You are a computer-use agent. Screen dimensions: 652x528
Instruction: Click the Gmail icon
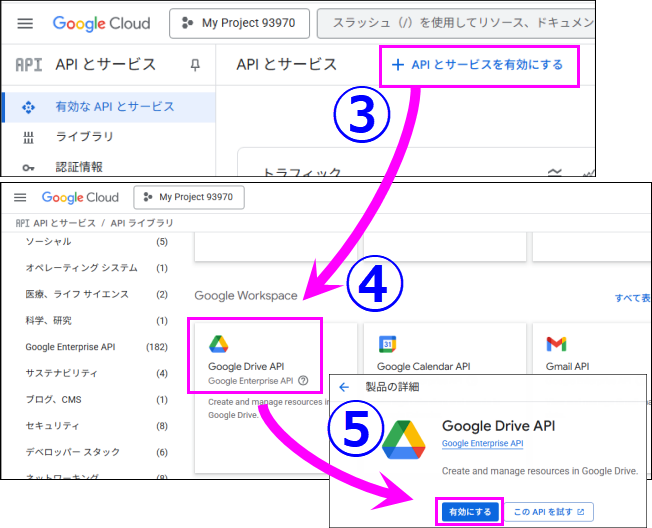pos(556,344)
